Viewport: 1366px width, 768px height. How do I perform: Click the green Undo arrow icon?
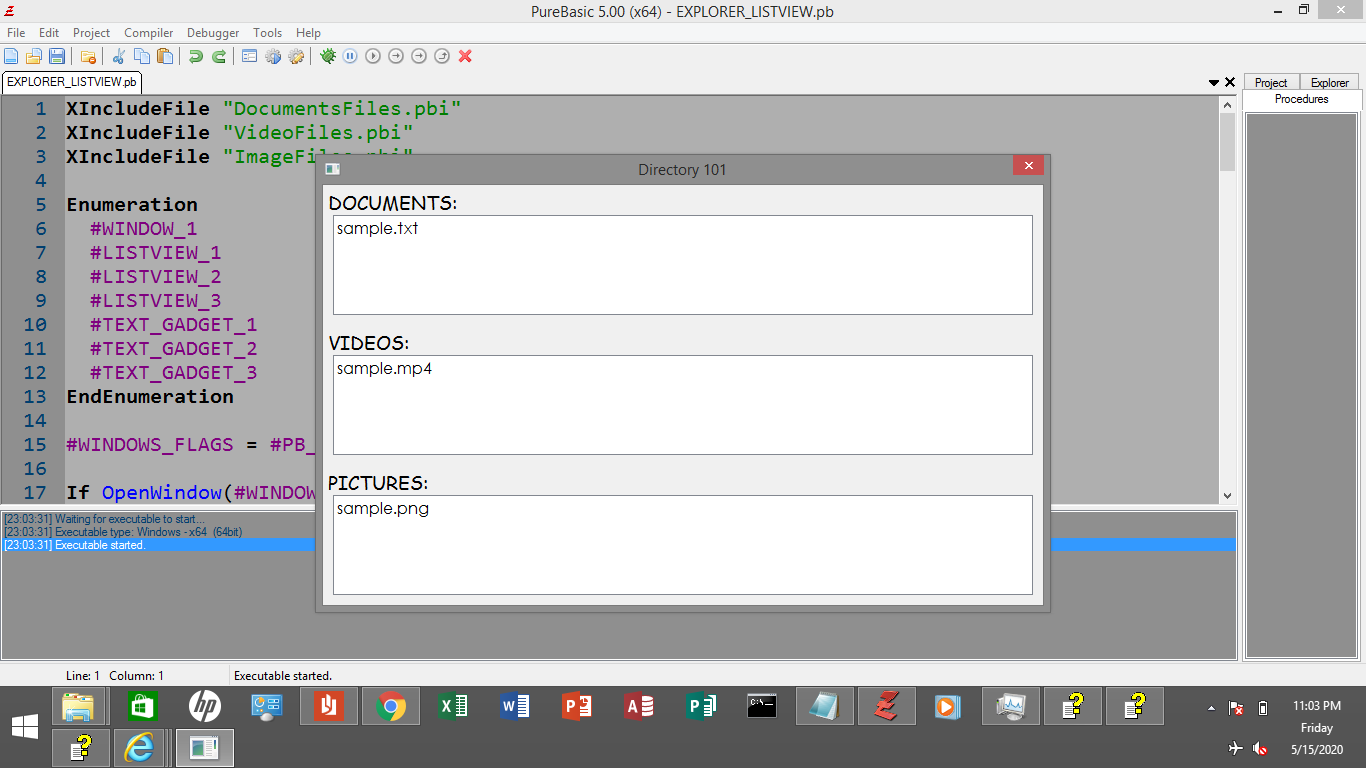pos(196,56)
